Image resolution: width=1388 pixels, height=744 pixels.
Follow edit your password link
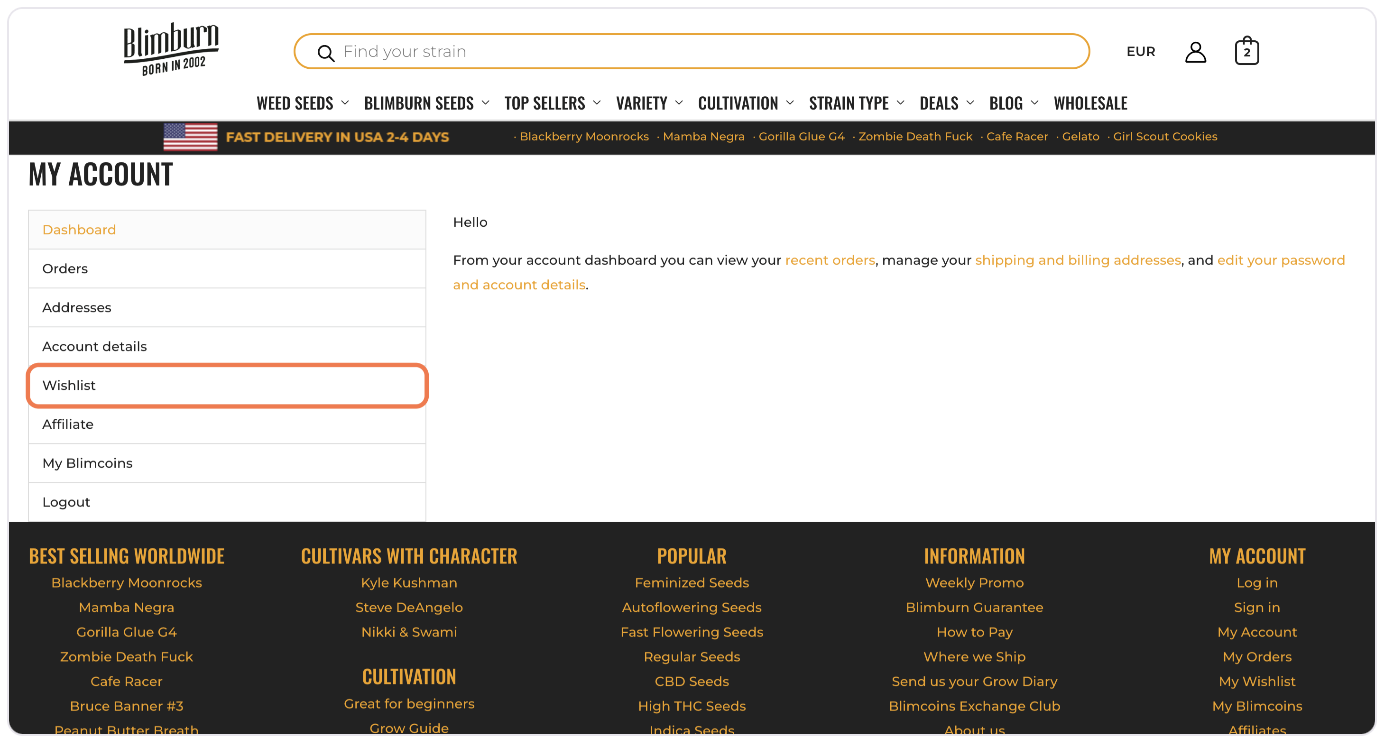[1281, 260]
